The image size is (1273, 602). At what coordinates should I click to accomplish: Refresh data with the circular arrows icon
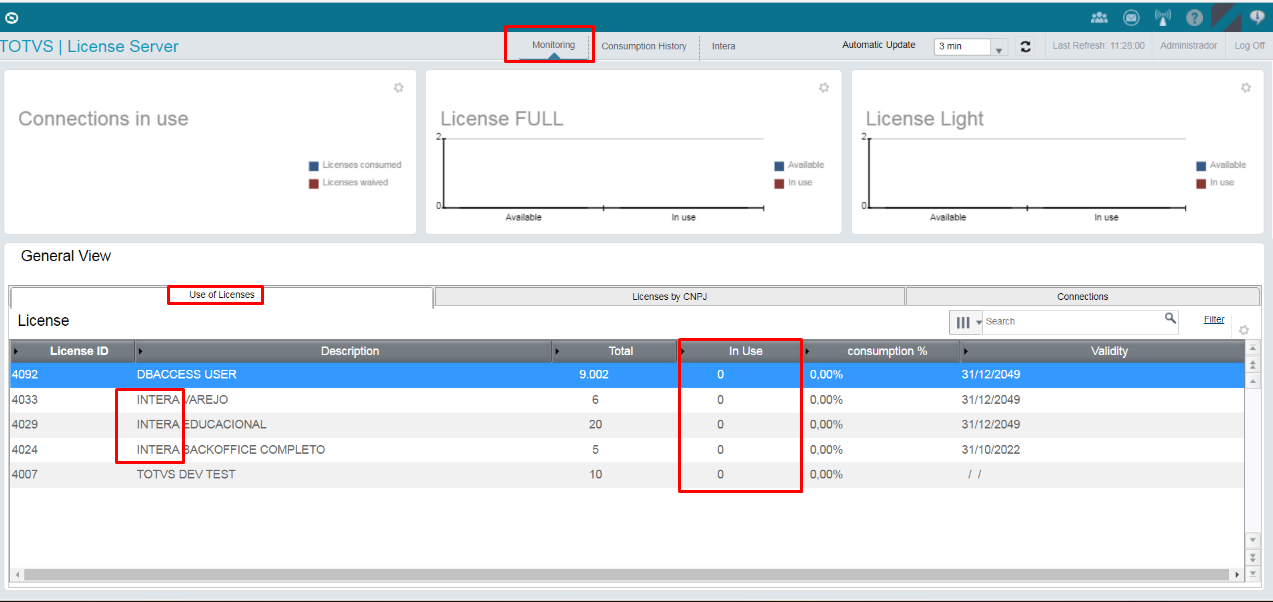tap(1025, 46)
